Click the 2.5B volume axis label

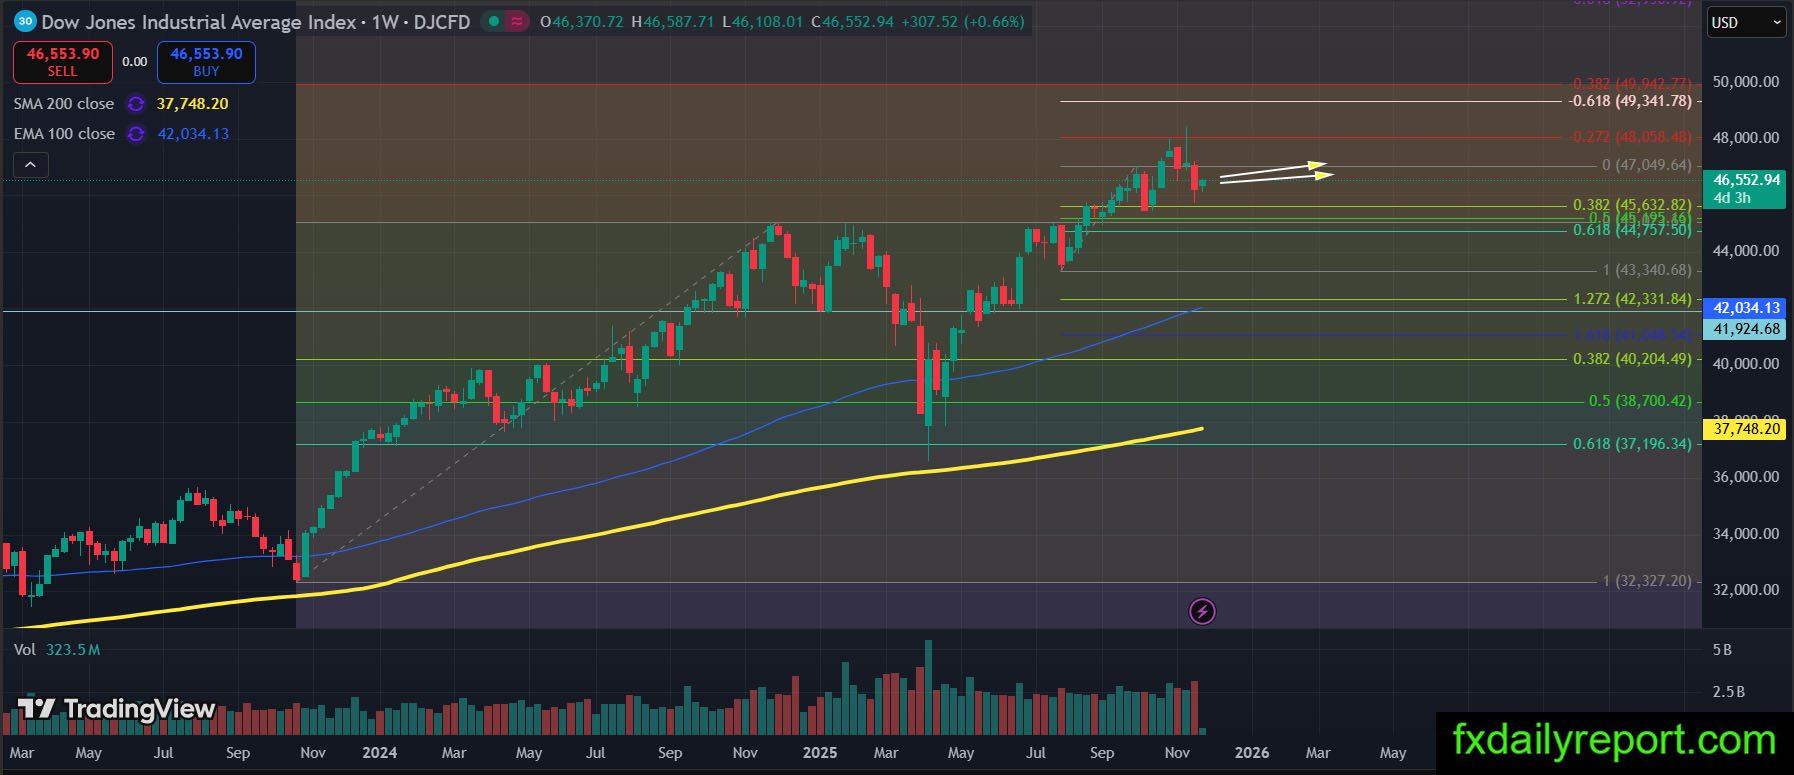tap(1728, 692)
